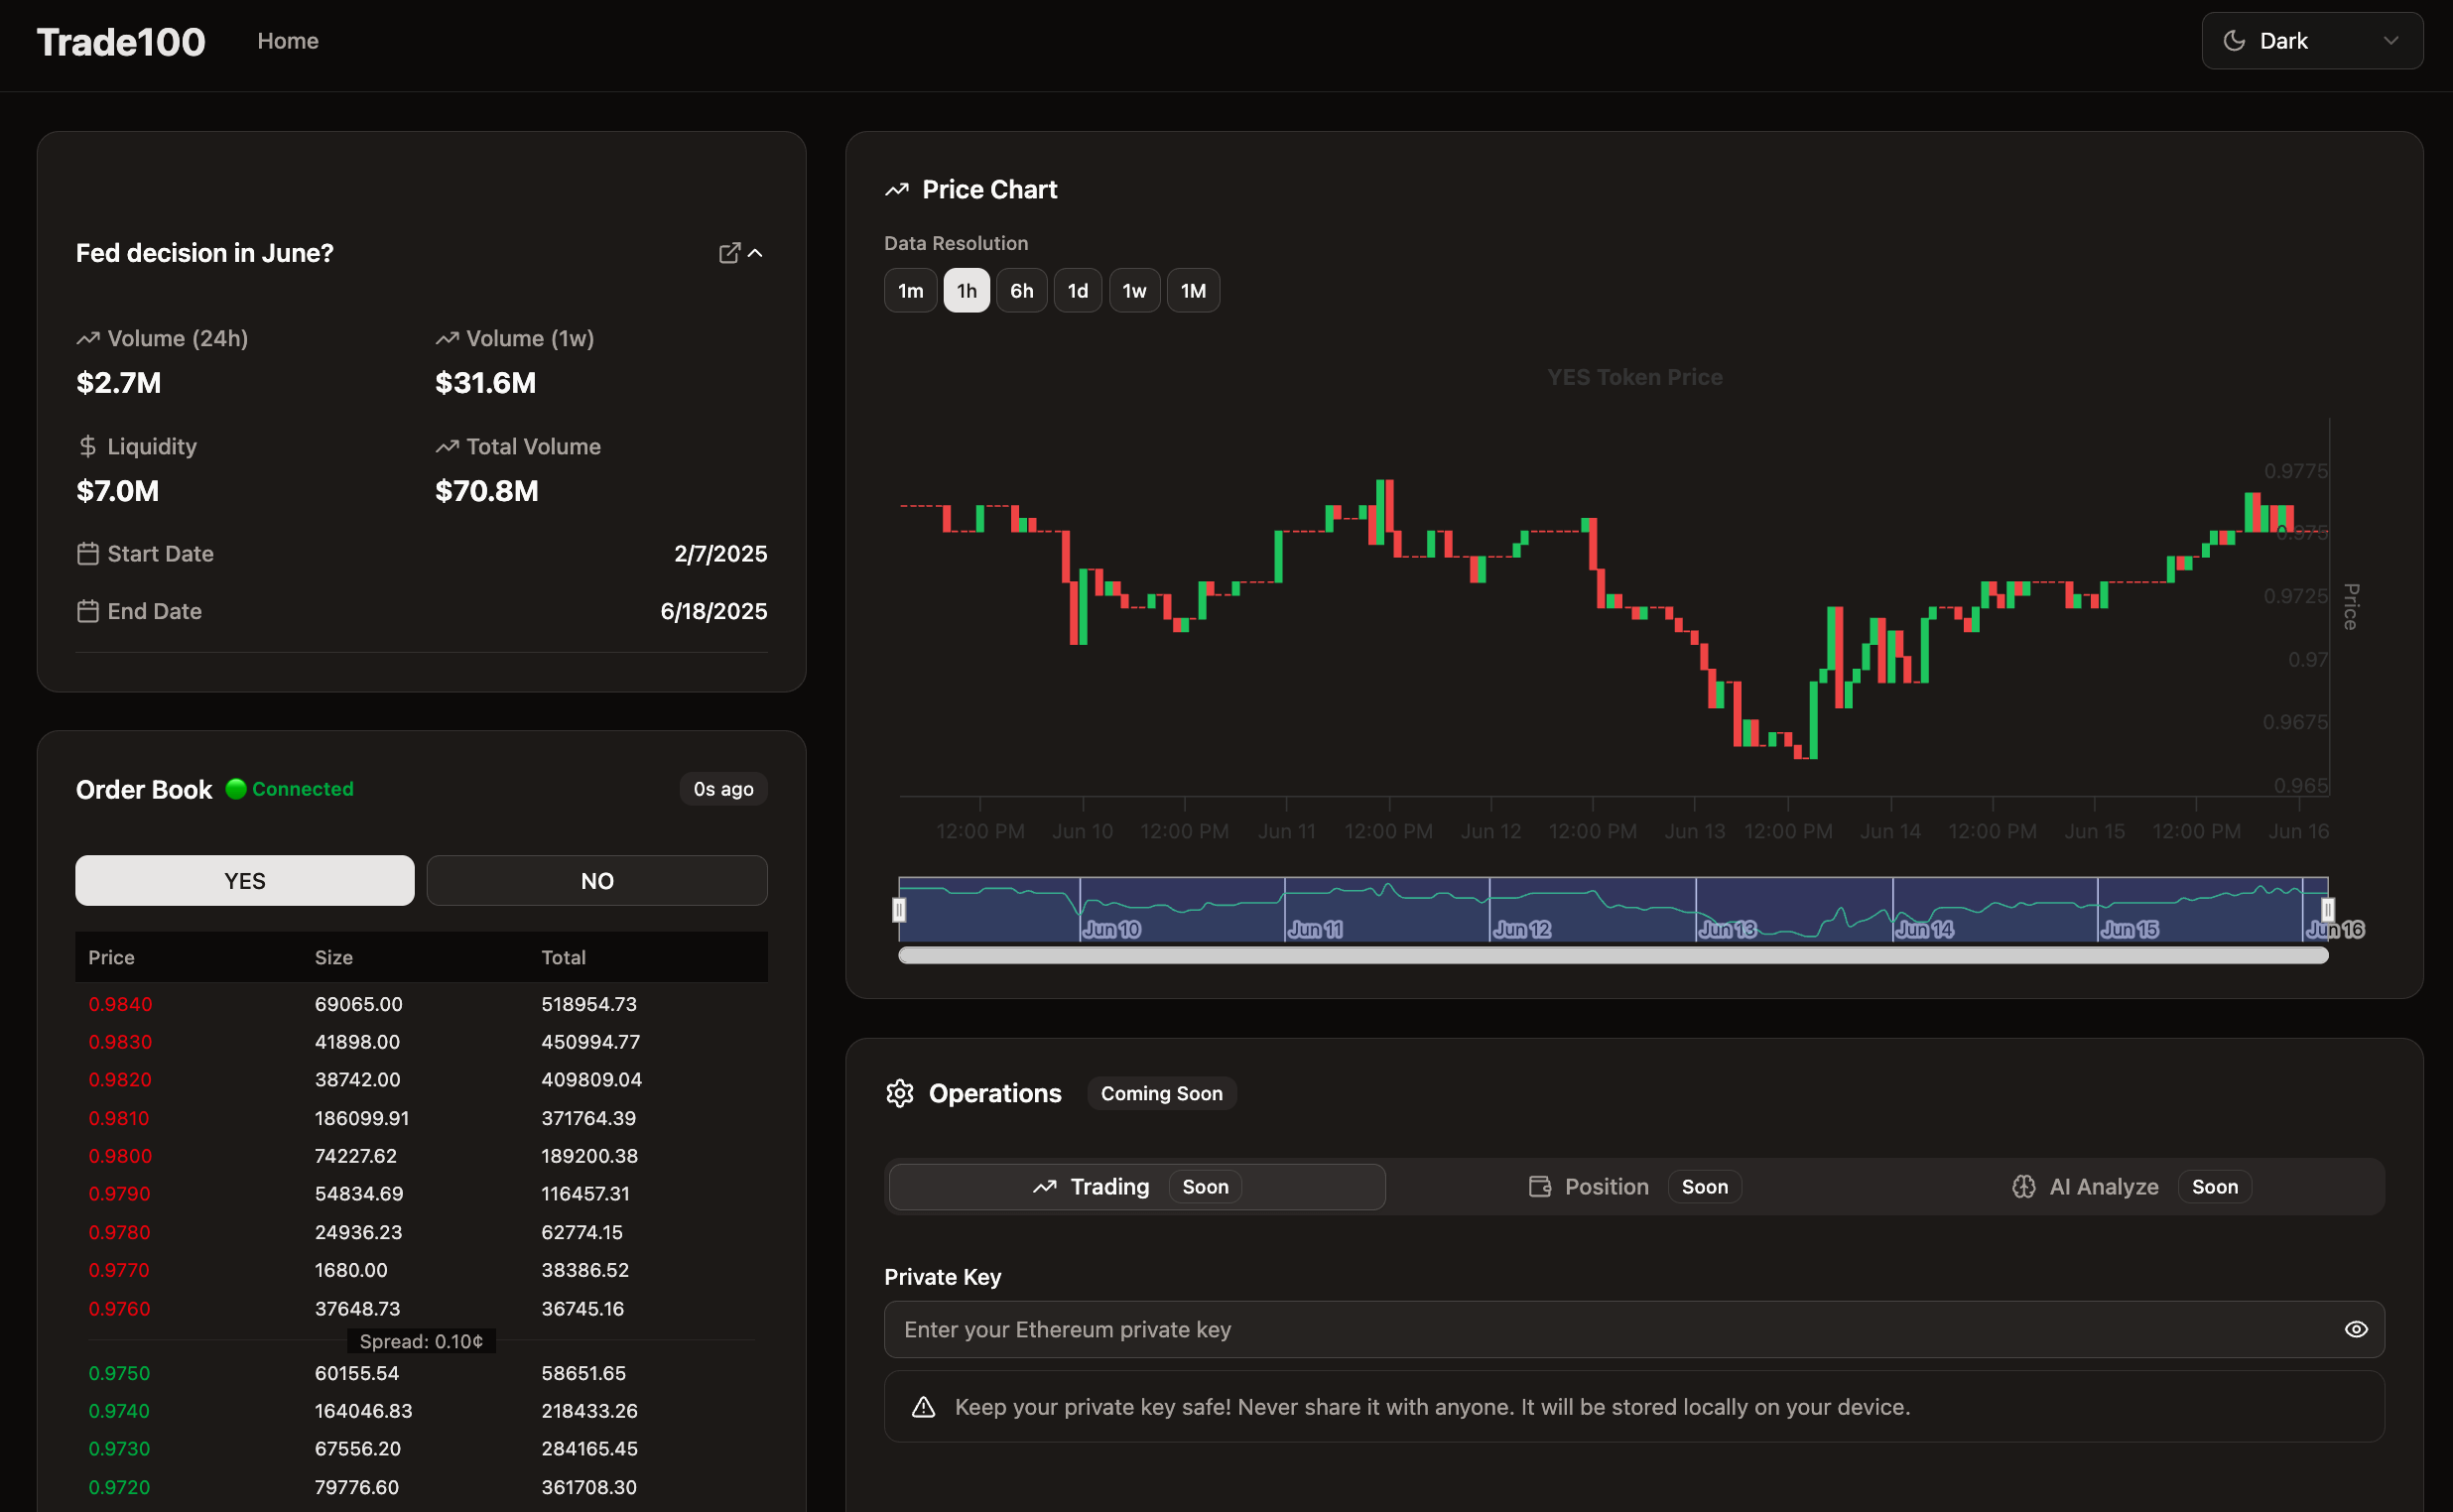Click the Price Chart trending icon
Viewport: 2453px width, 1512px height.
tap(897, 188)
